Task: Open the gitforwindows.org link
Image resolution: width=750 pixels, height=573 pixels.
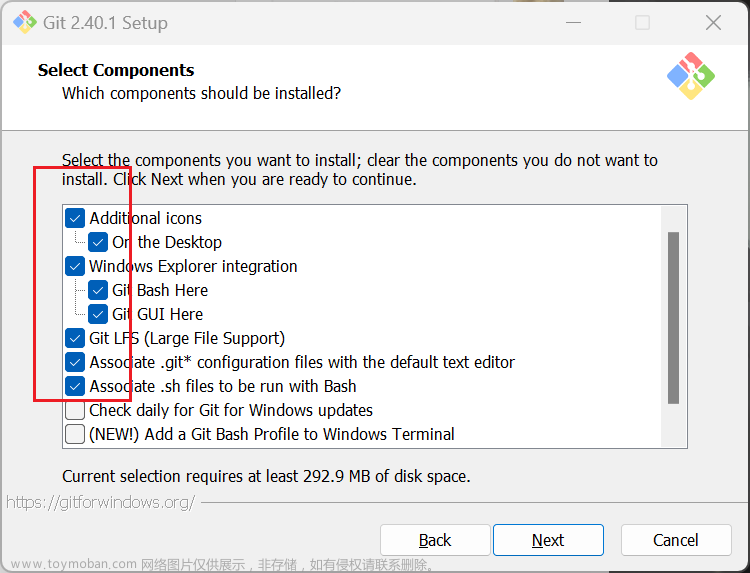Action: click(x=100, y=502)
